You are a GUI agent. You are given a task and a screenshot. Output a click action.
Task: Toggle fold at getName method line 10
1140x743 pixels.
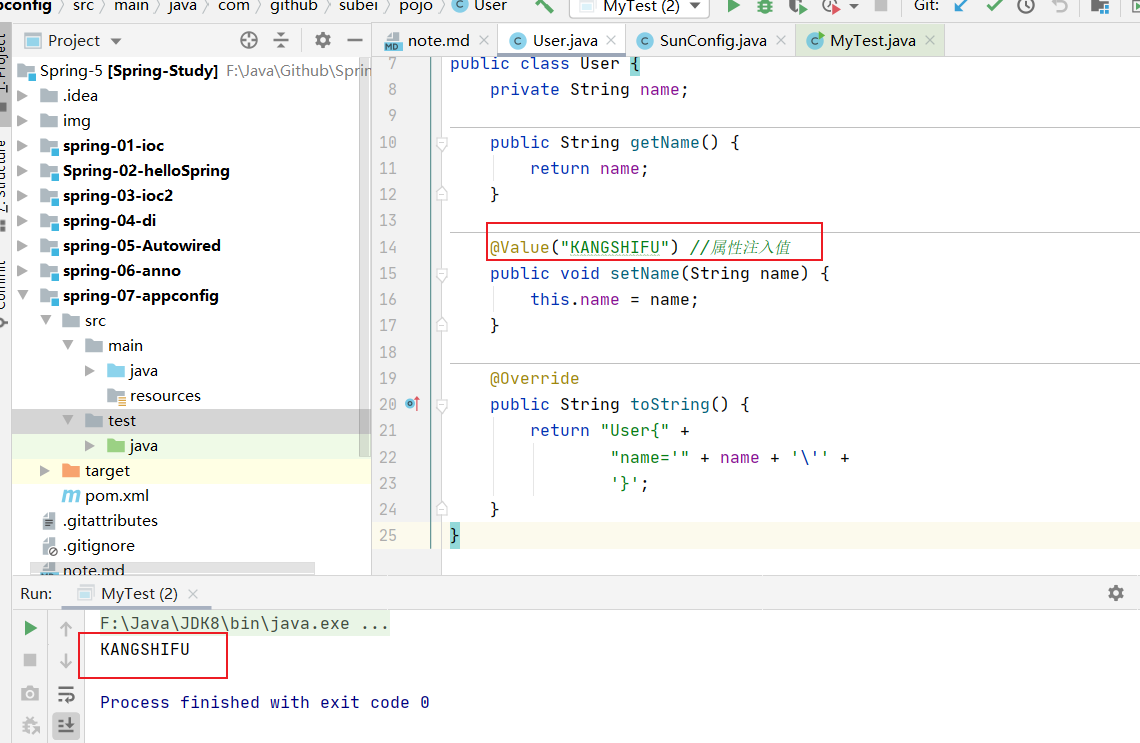[x=441, y=143]
